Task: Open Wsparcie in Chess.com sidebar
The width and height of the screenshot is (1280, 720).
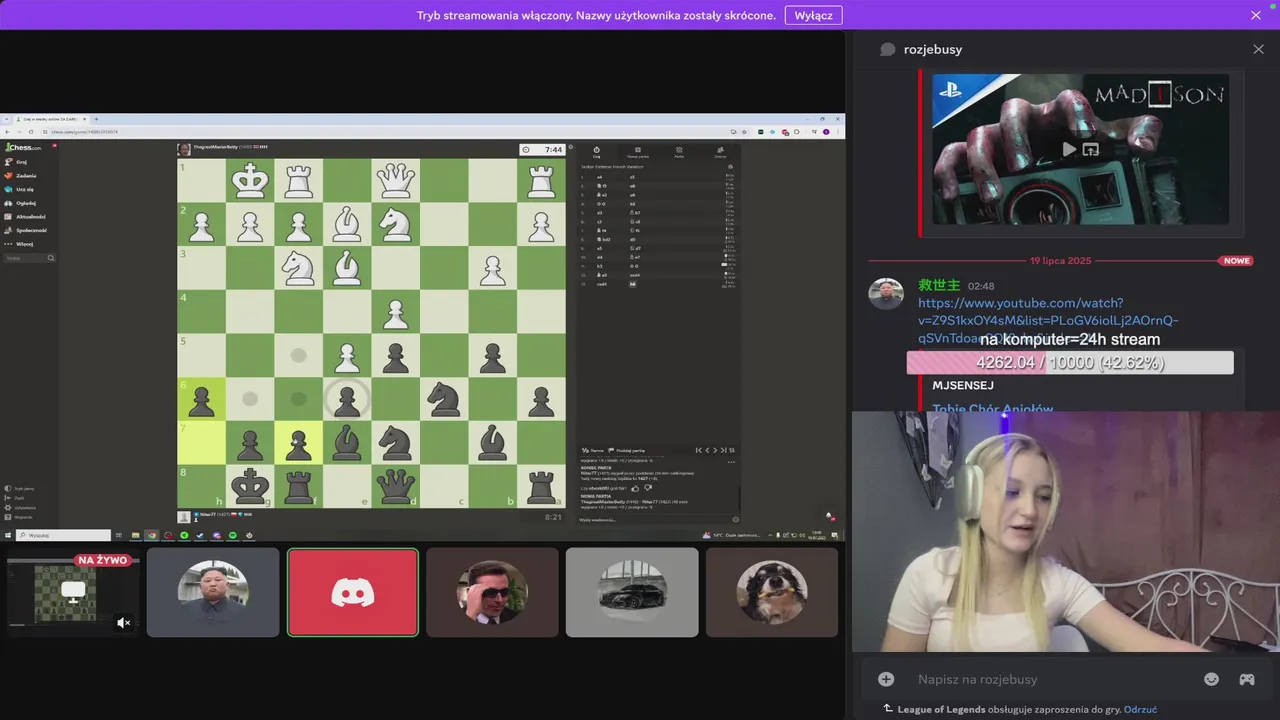Action: point(19,517)
